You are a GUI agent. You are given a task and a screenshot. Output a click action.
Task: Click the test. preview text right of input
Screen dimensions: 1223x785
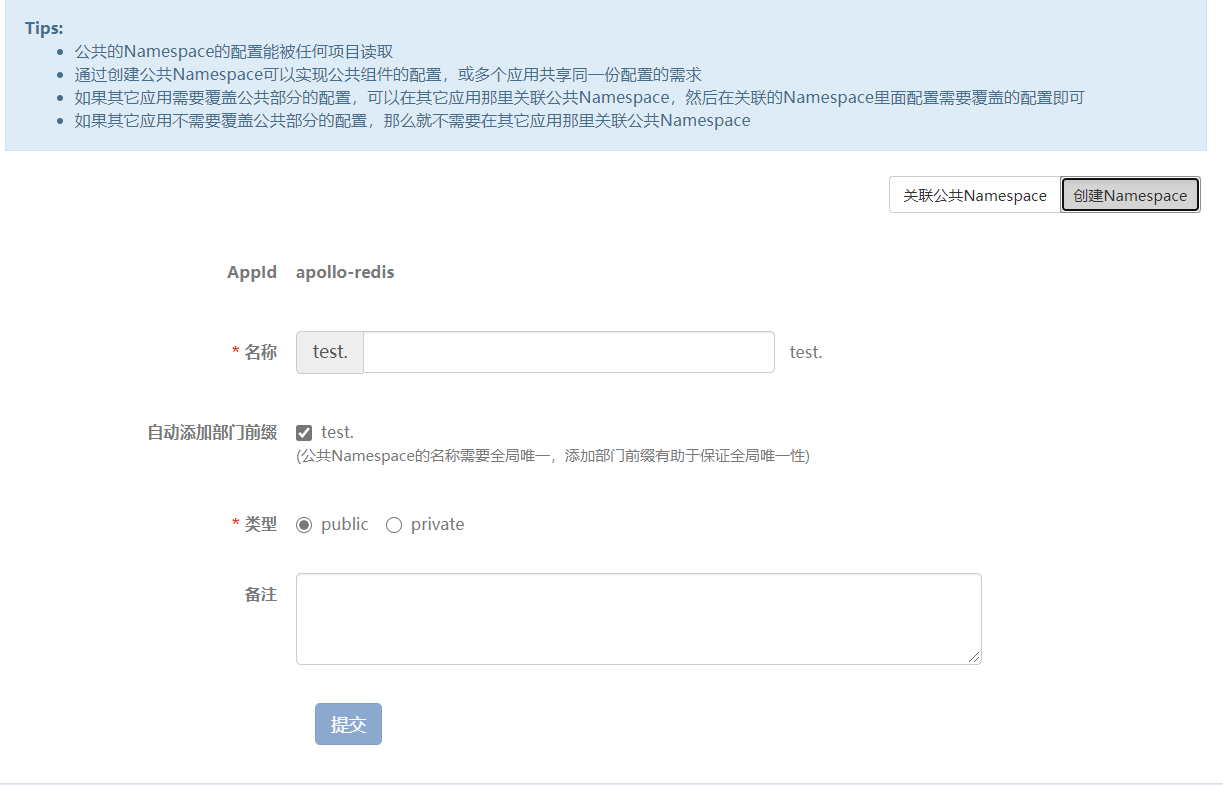click(x=806, y=352)
